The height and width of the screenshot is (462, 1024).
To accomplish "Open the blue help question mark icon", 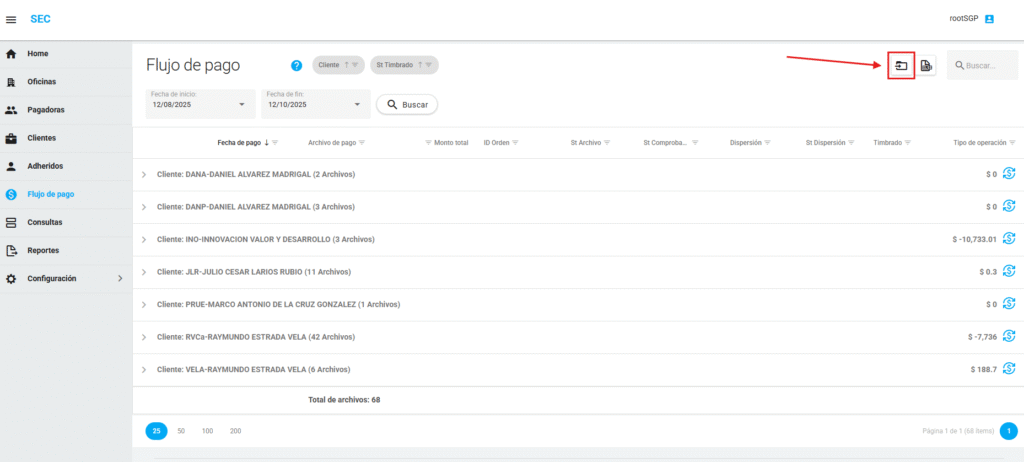I will click(x=296, y=66).
